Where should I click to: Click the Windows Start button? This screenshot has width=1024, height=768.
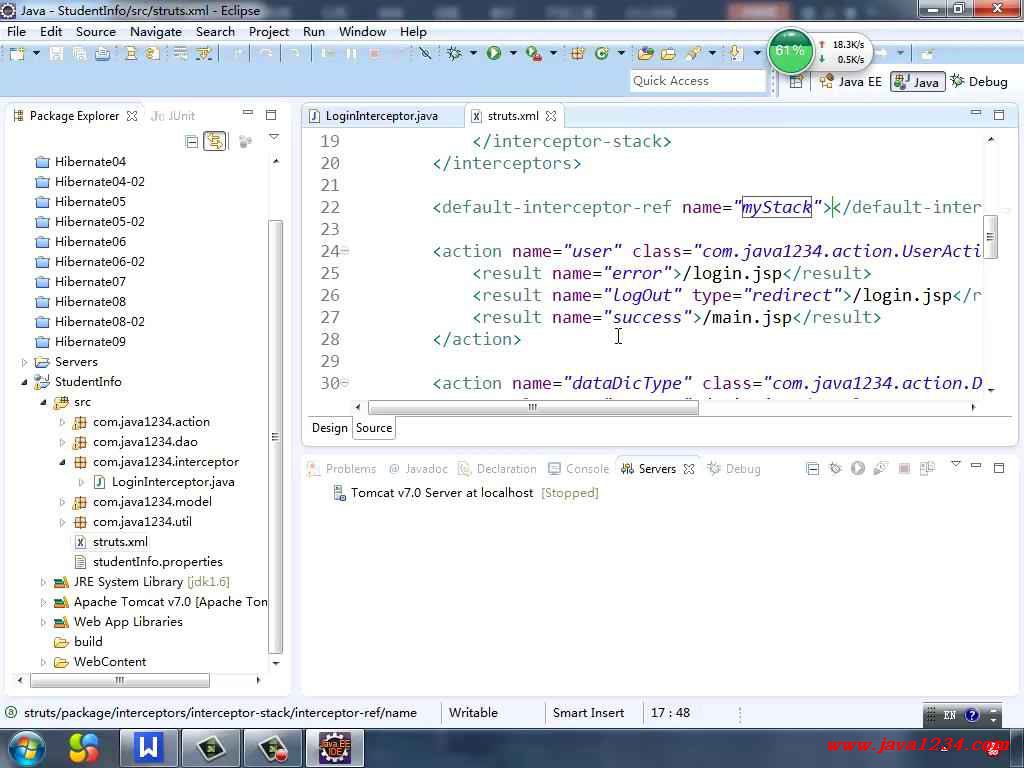tap(26, 748)
